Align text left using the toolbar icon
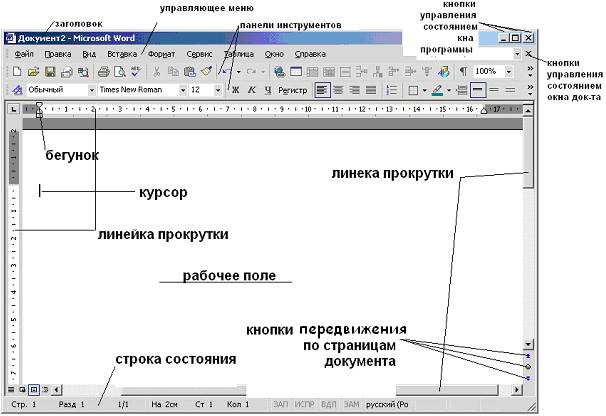 click(x=321, y=90)
